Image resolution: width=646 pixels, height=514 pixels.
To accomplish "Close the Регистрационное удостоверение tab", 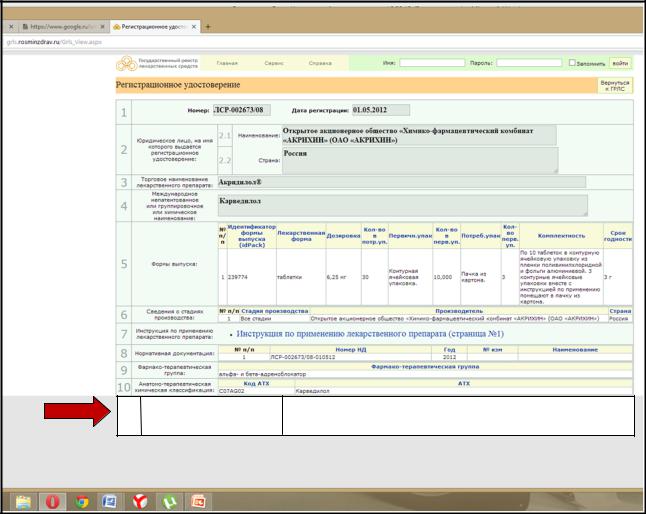I will pyautogui.click(x=194, y=27).
